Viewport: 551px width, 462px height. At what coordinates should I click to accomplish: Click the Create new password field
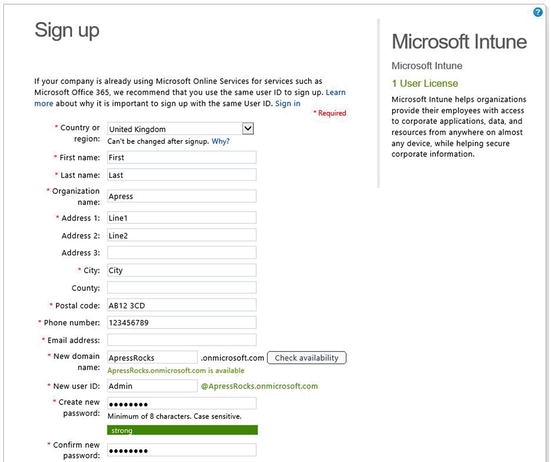point(182,403)
